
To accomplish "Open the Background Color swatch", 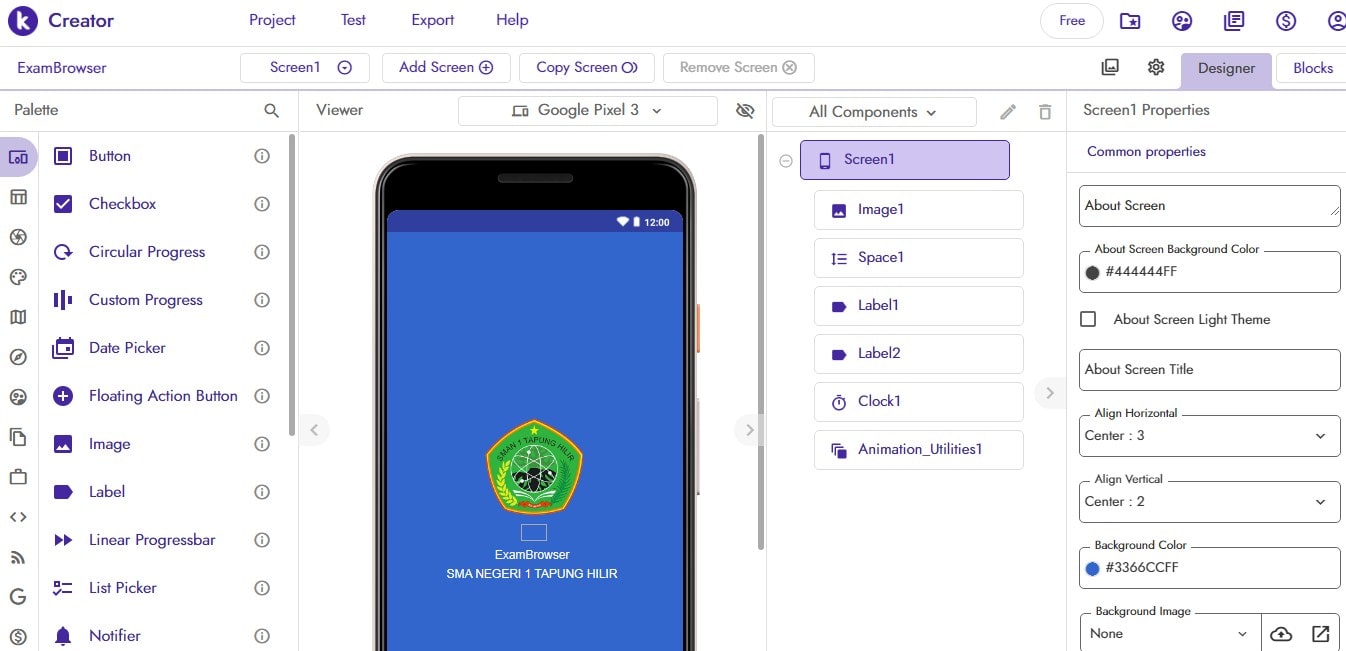I will click(1094, 568).
